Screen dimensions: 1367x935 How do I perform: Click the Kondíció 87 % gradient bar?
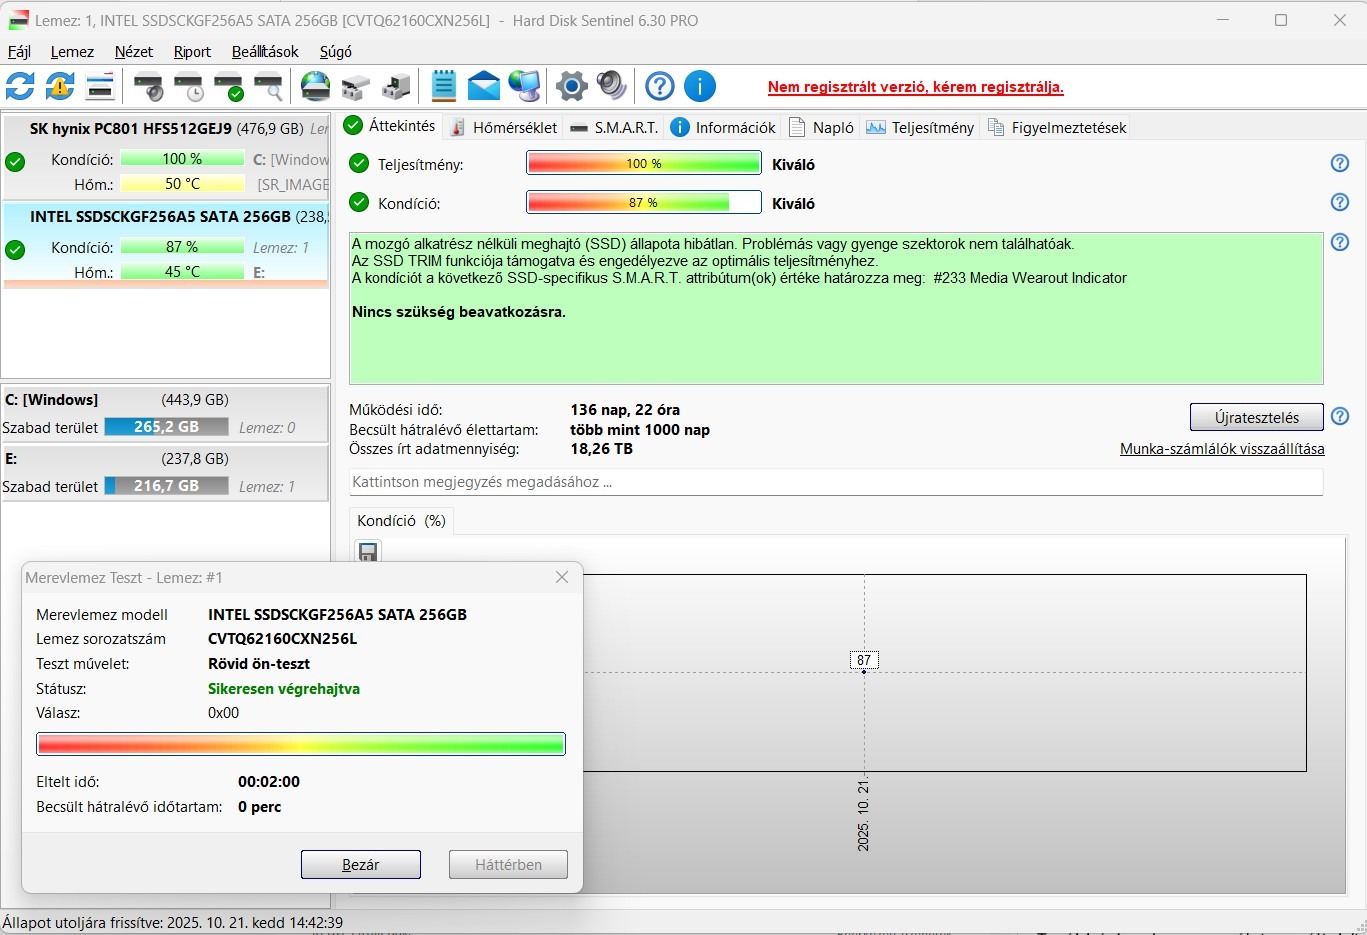(644, 203)
